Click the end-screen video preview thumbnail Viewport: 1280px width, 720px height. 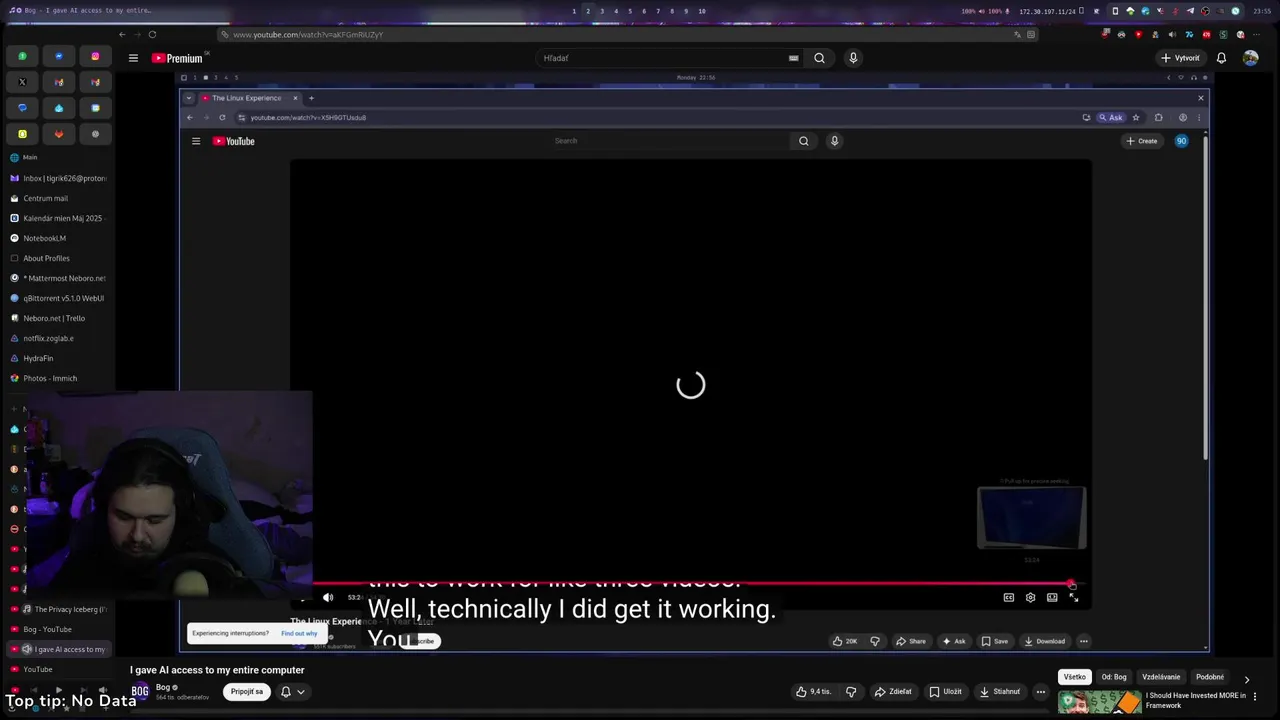[x=1031, y=517]
